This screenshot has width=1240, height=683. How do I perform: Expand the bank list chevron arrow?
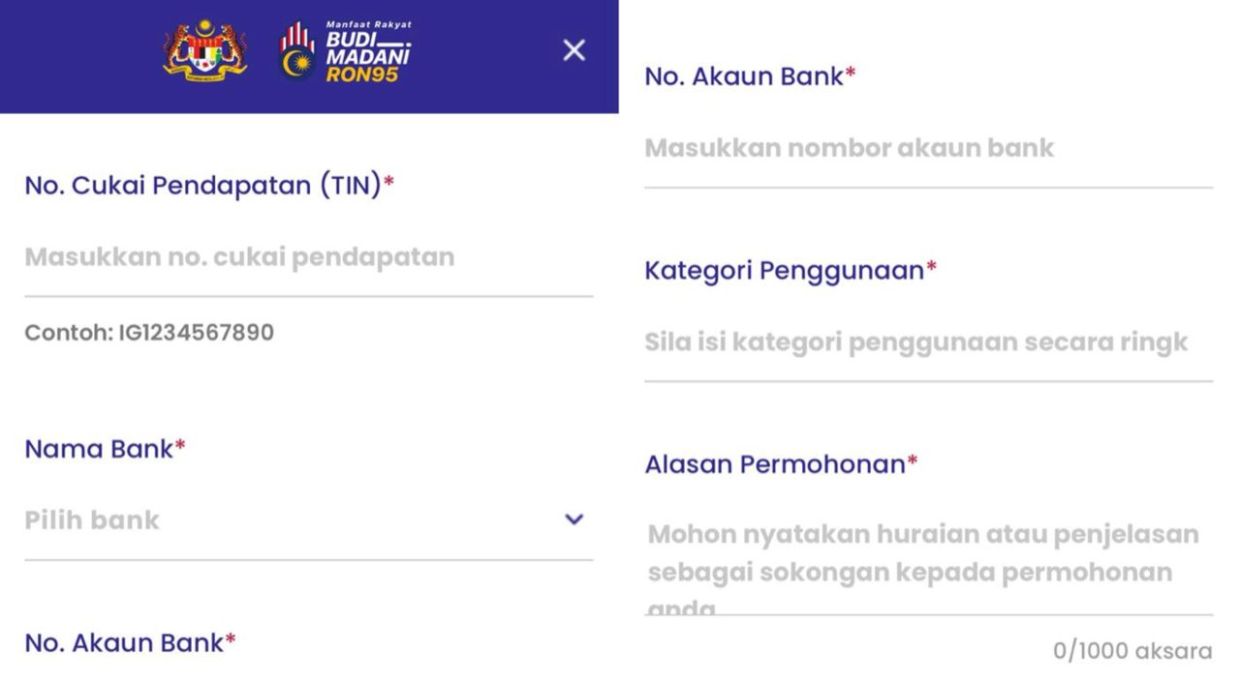click(x=574, y=519)
